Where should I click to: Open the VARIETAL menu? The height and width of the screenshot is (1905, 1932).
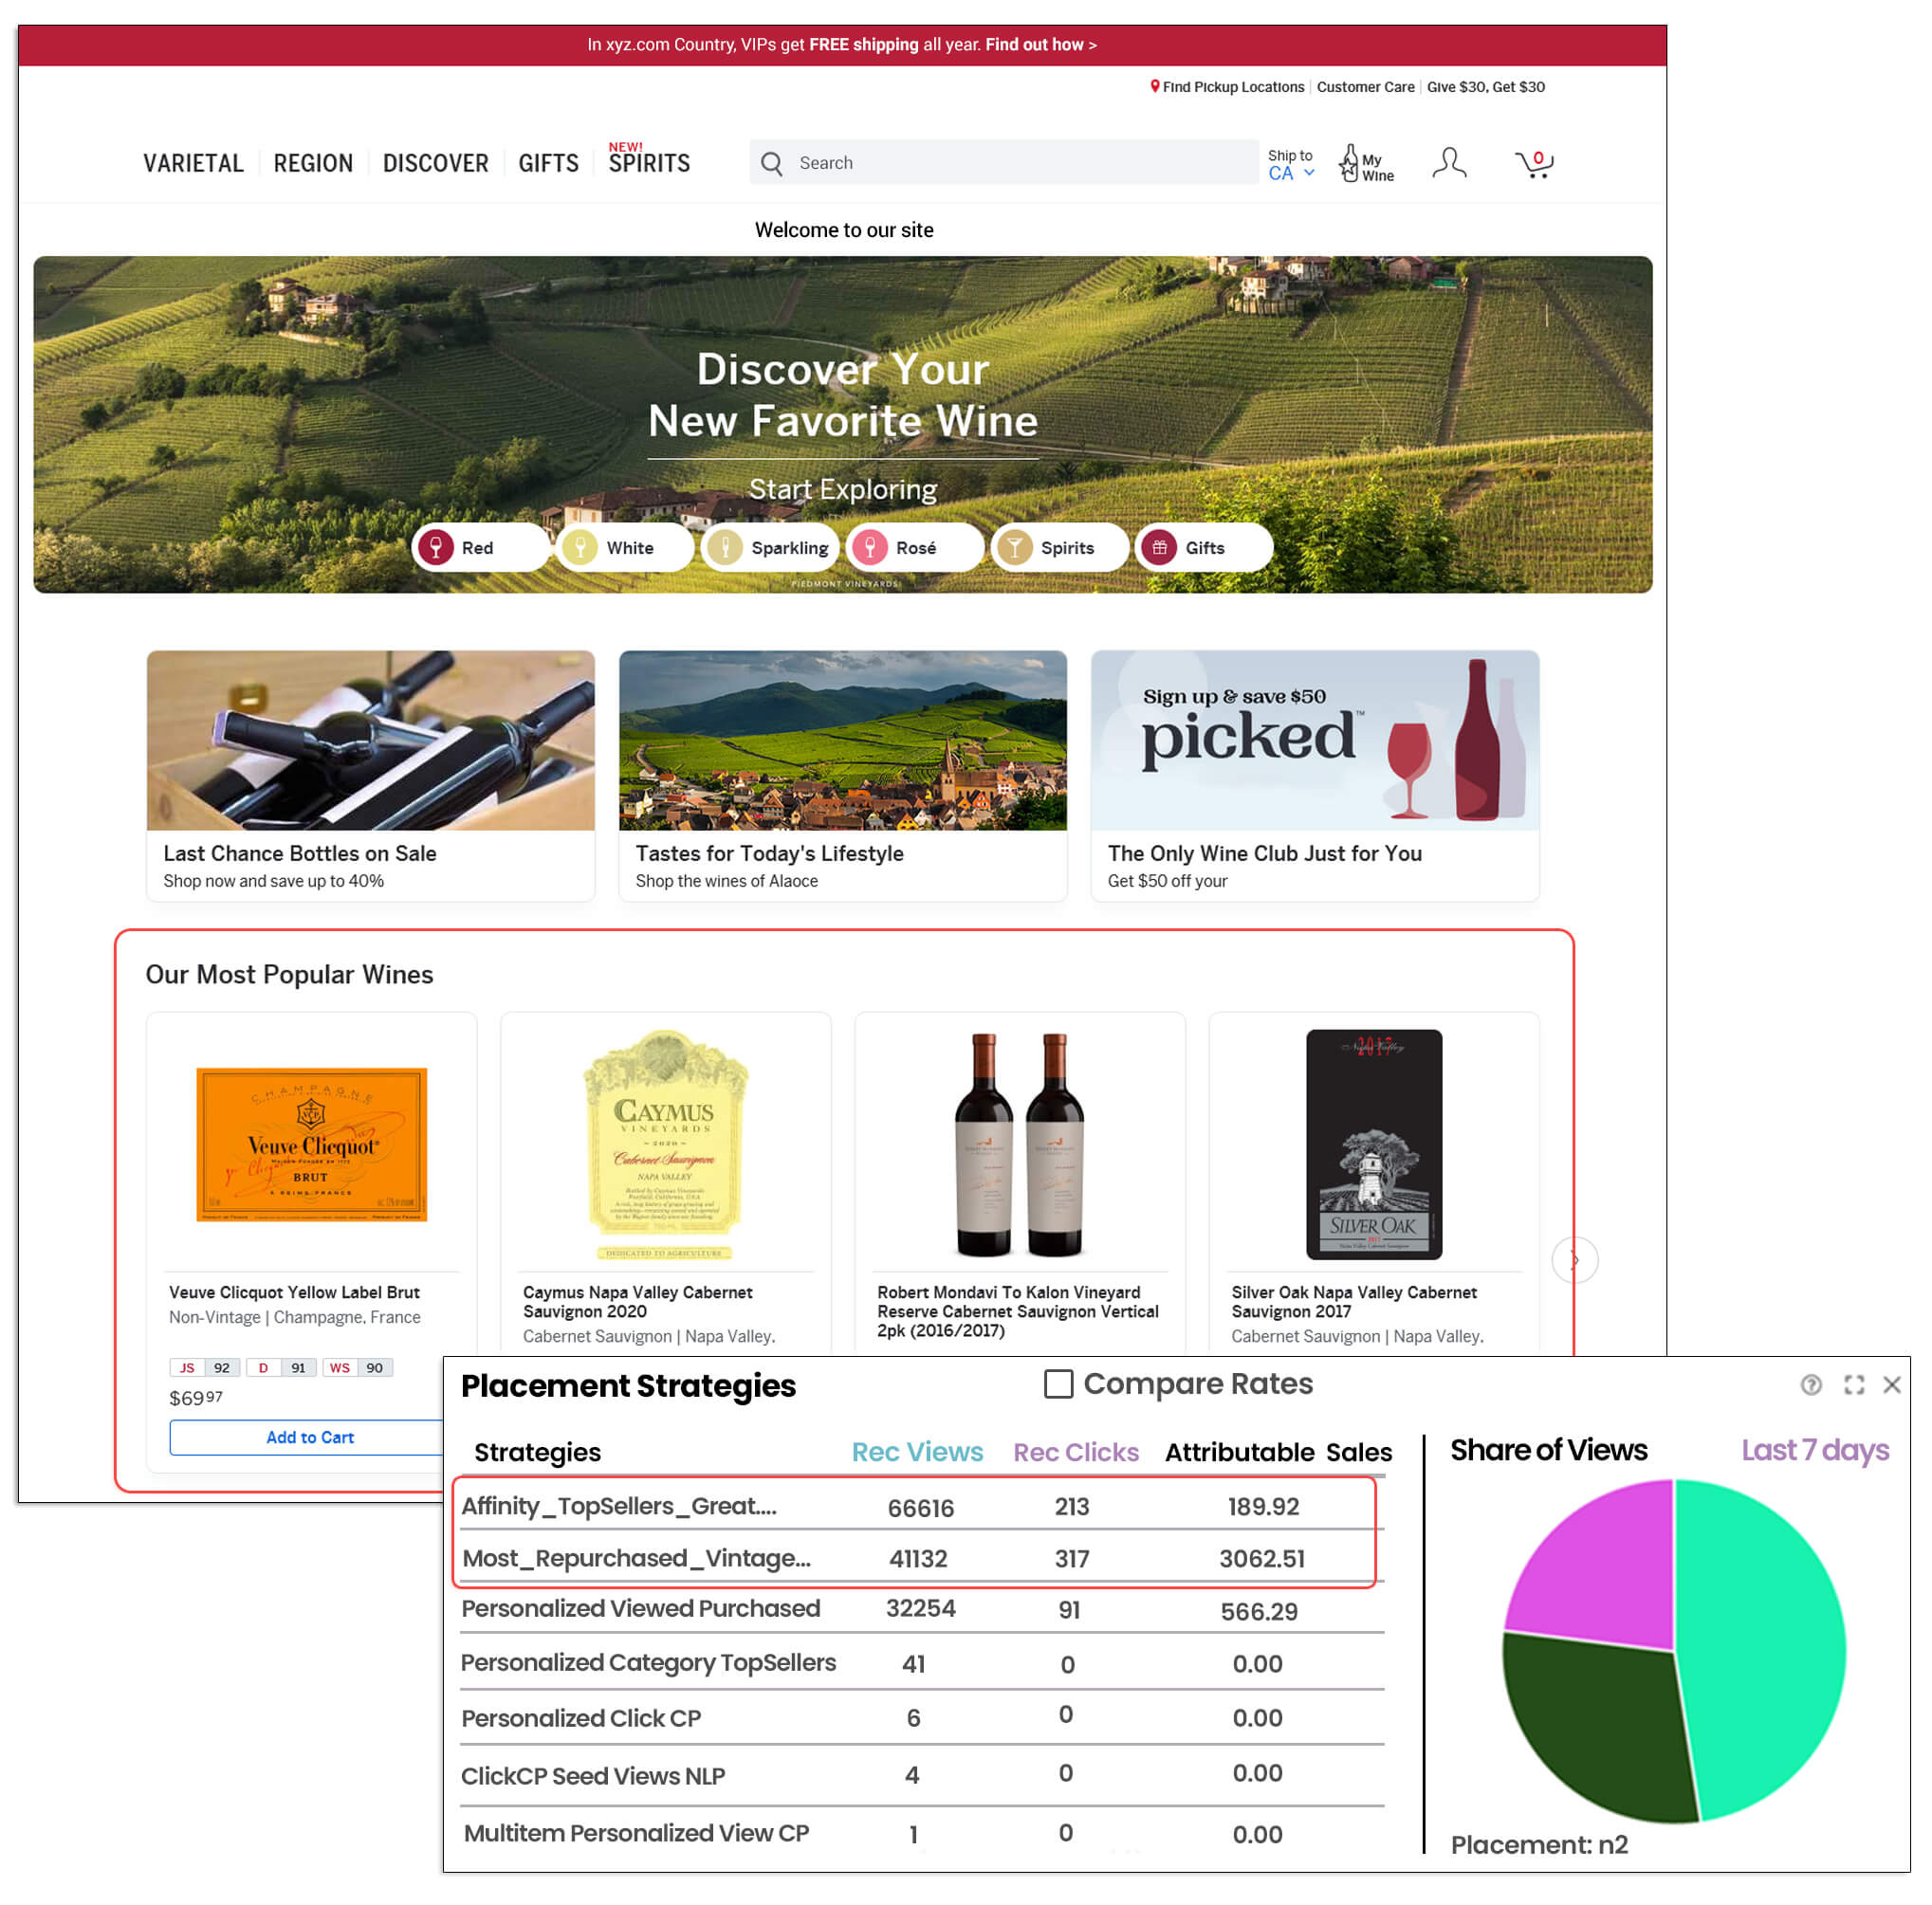click(193, 163)
